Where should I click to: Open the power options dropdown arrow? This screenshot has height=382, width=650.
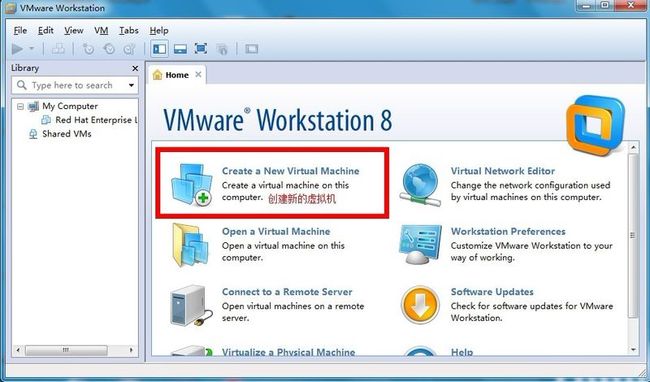32,49
